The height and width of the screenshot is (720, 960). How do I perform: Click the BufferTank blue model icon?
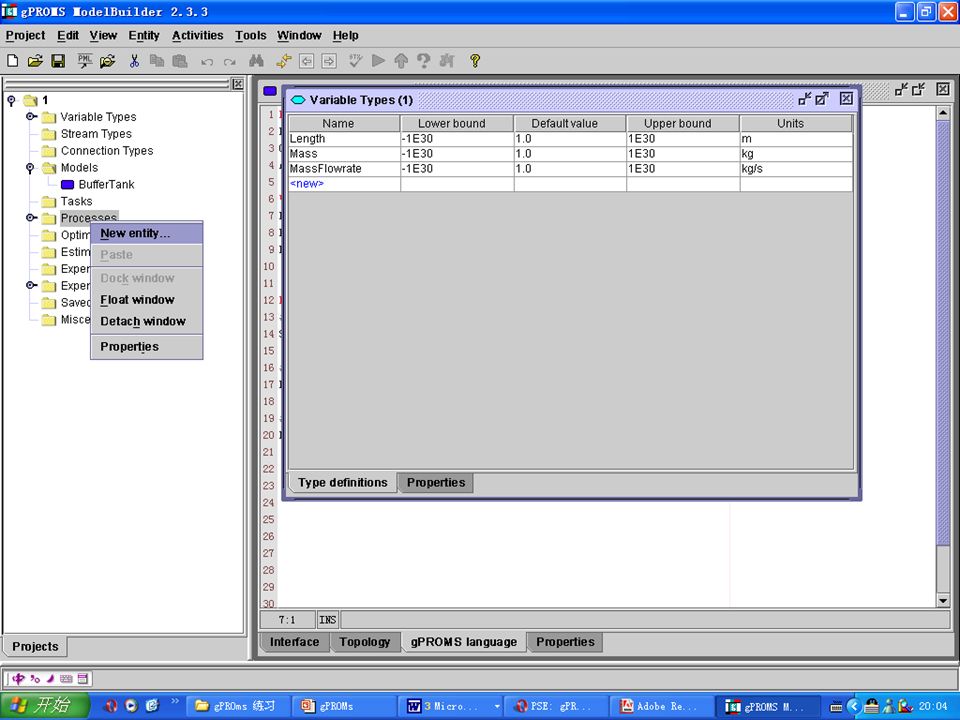pos(68,184)
